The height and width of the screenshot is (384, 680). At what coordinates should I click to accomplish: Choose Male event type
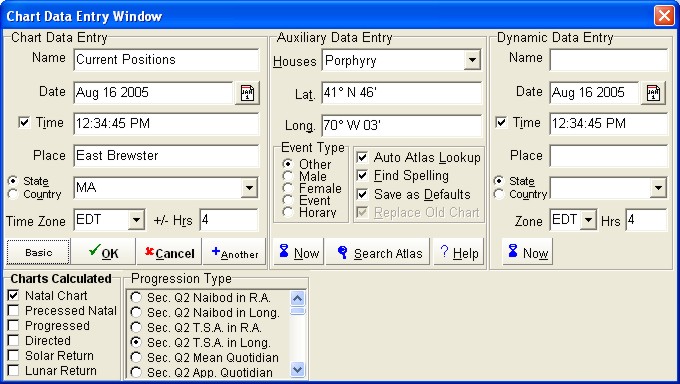288,176
